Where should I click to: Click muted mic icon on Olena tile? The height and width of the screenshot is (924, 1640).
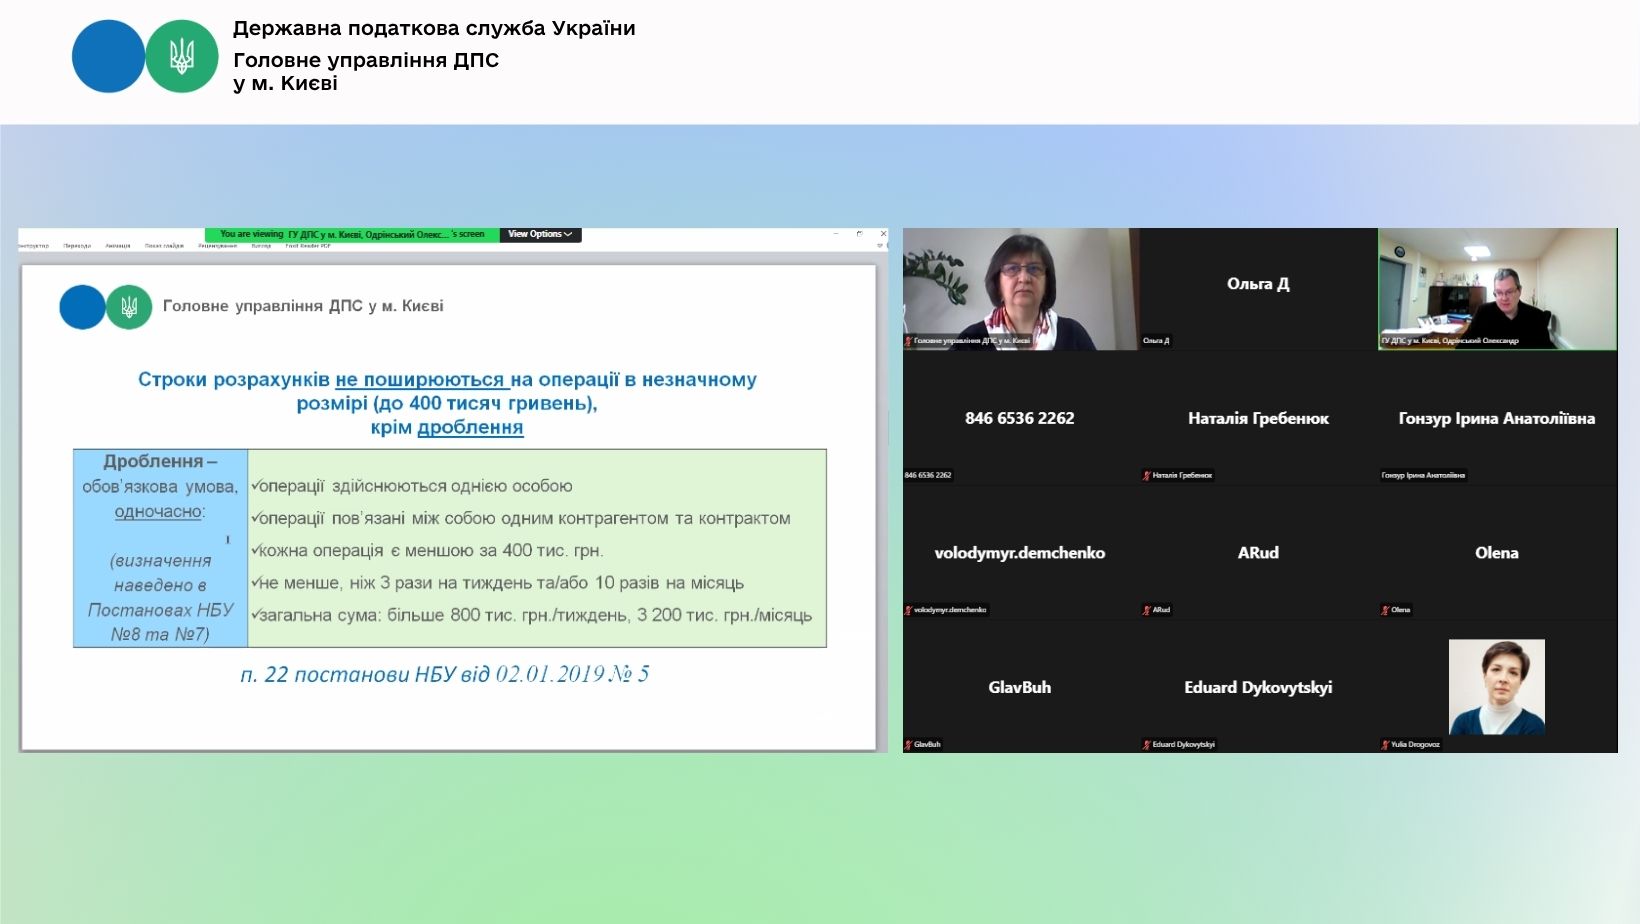click(x=1385, y=610)
